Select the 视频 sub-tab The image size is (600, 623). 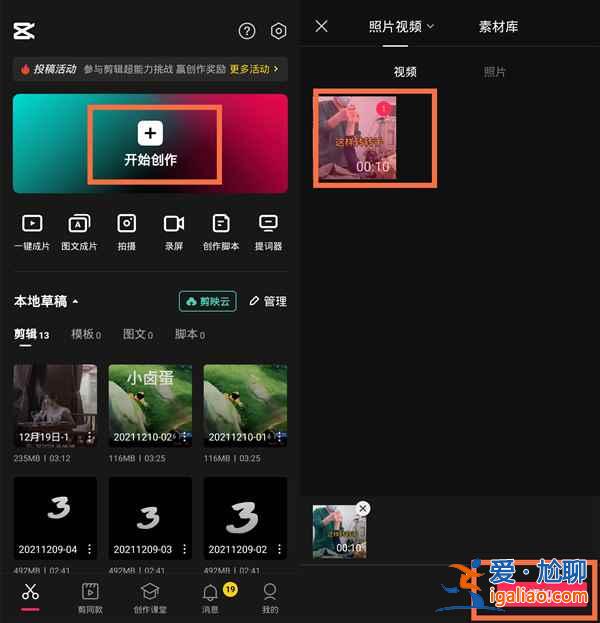click(x=405, y=72)
